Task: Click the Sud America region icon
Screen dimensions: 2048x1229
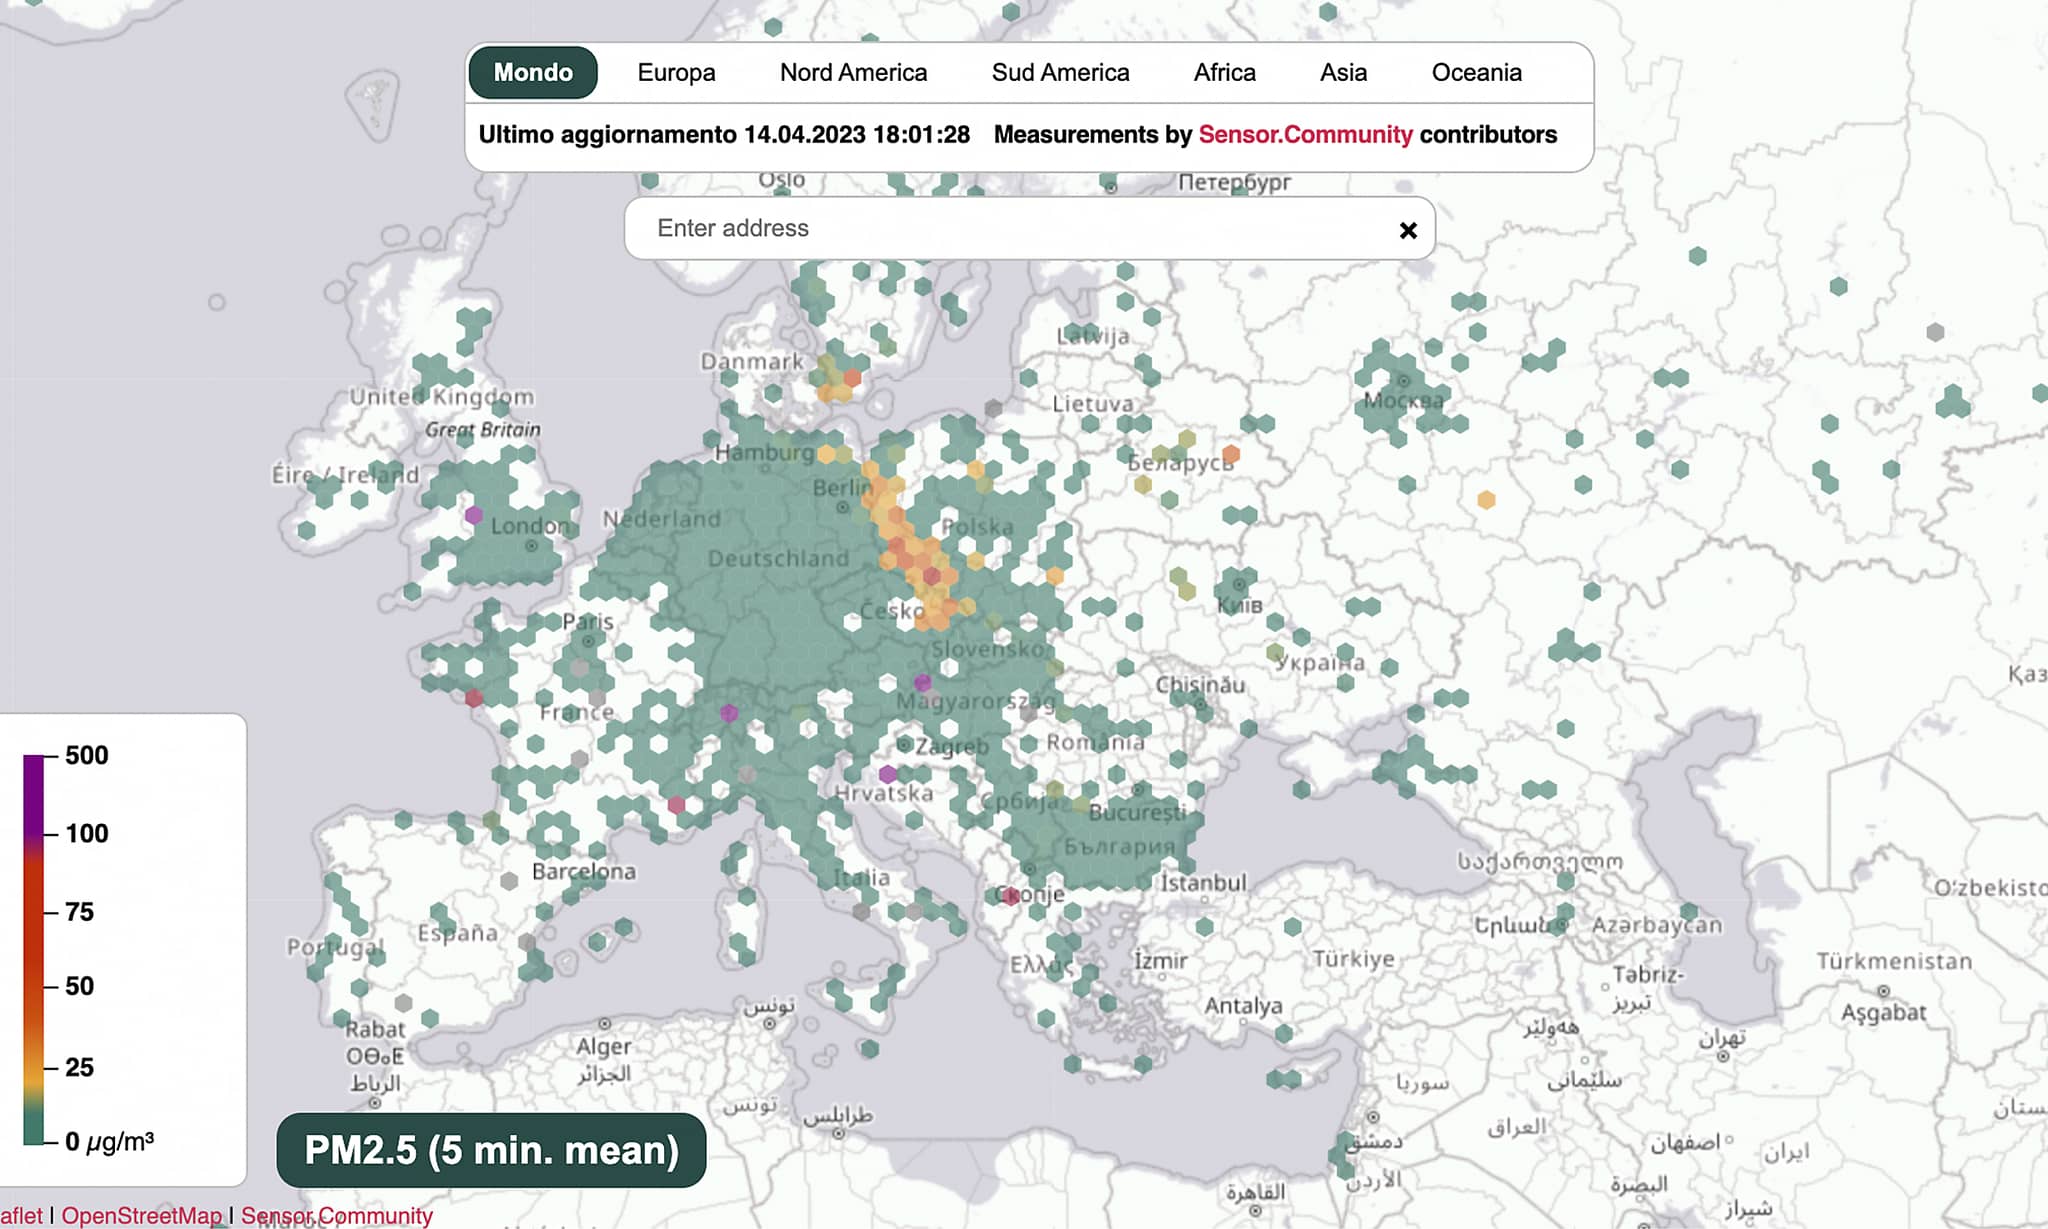Action: 1061,72
